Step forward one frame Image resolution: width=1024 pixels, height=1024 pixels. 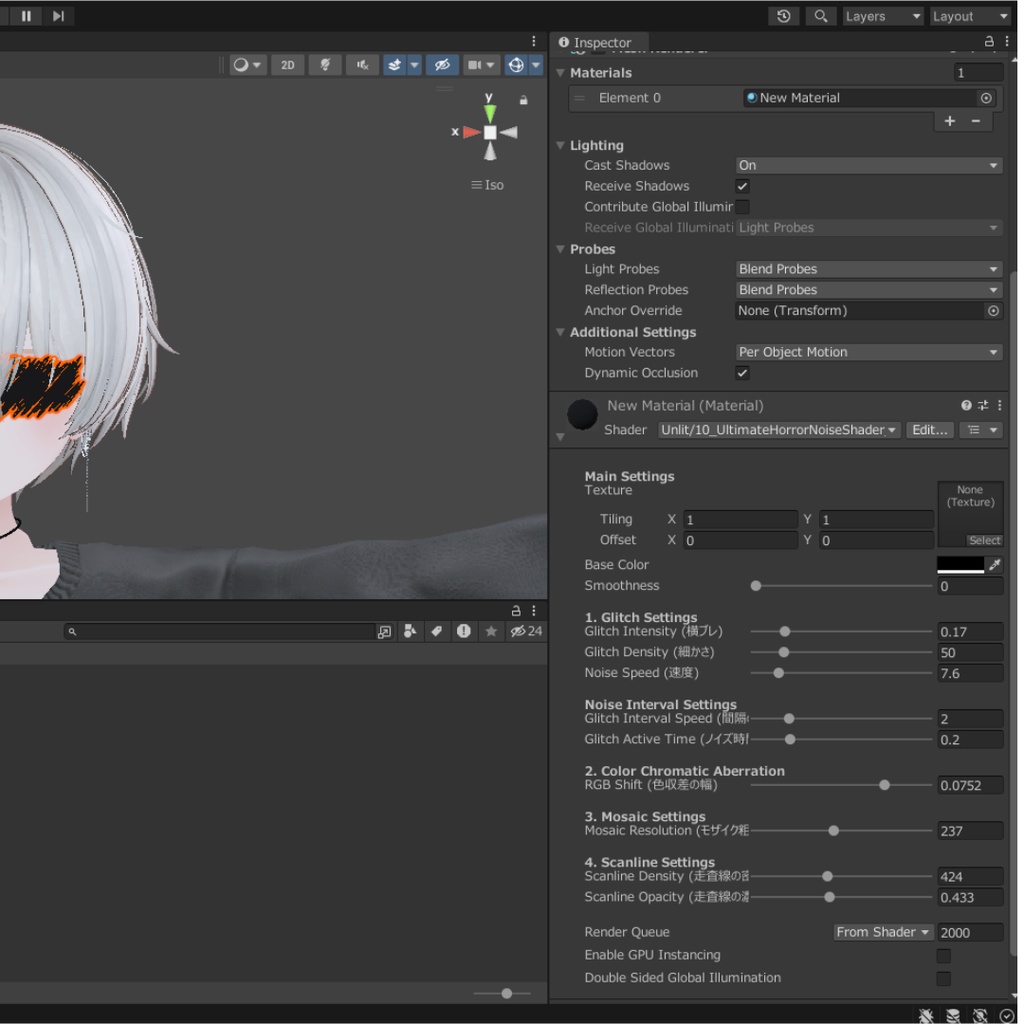point(58,16)
